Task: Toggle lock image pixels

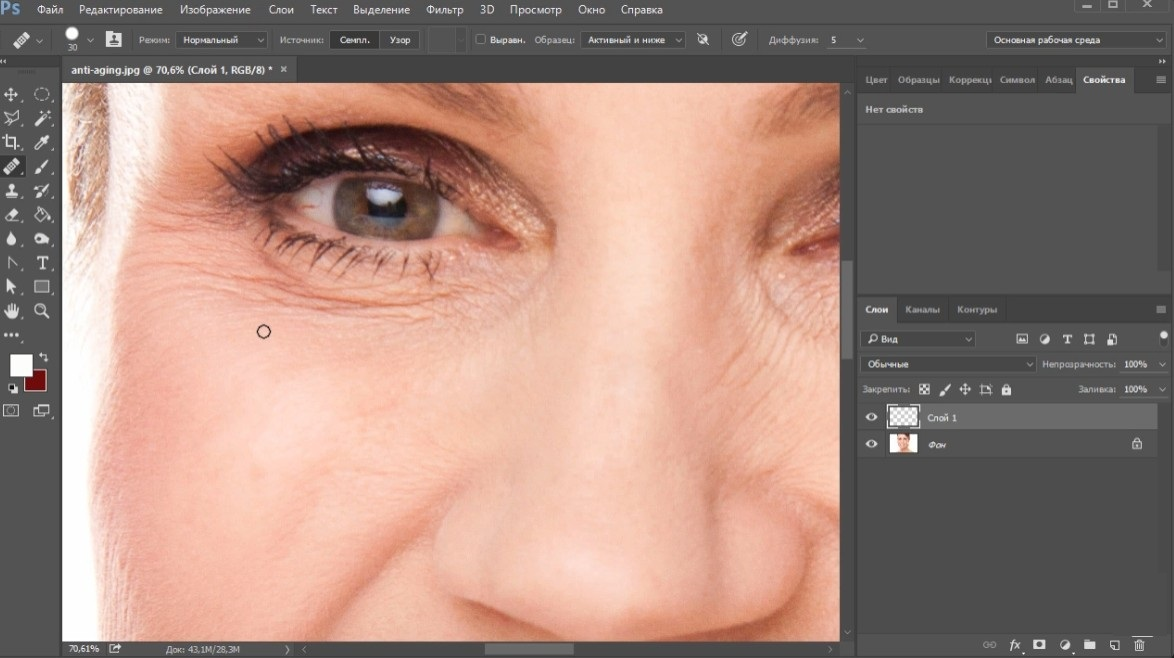Action: point(945,389)
